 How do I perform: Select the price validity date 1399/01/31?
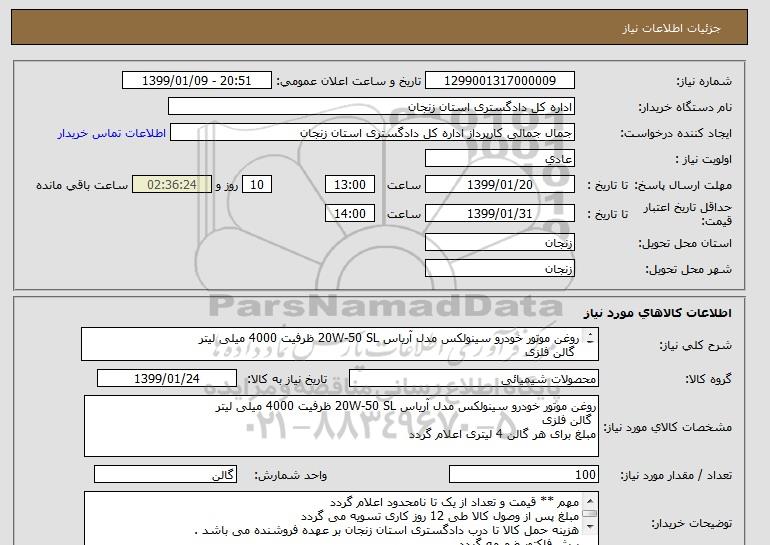tap(500, 214)
